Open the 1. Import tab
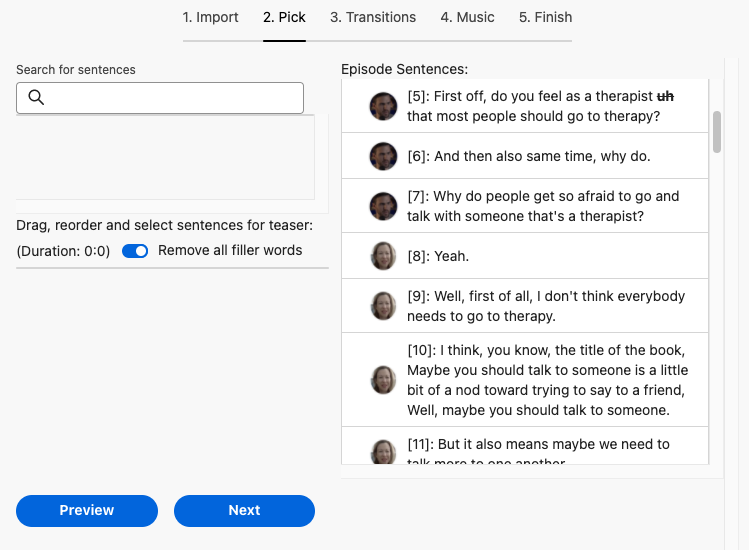The width and height of the screenshot is (749, 550). [x=210, y=17]
